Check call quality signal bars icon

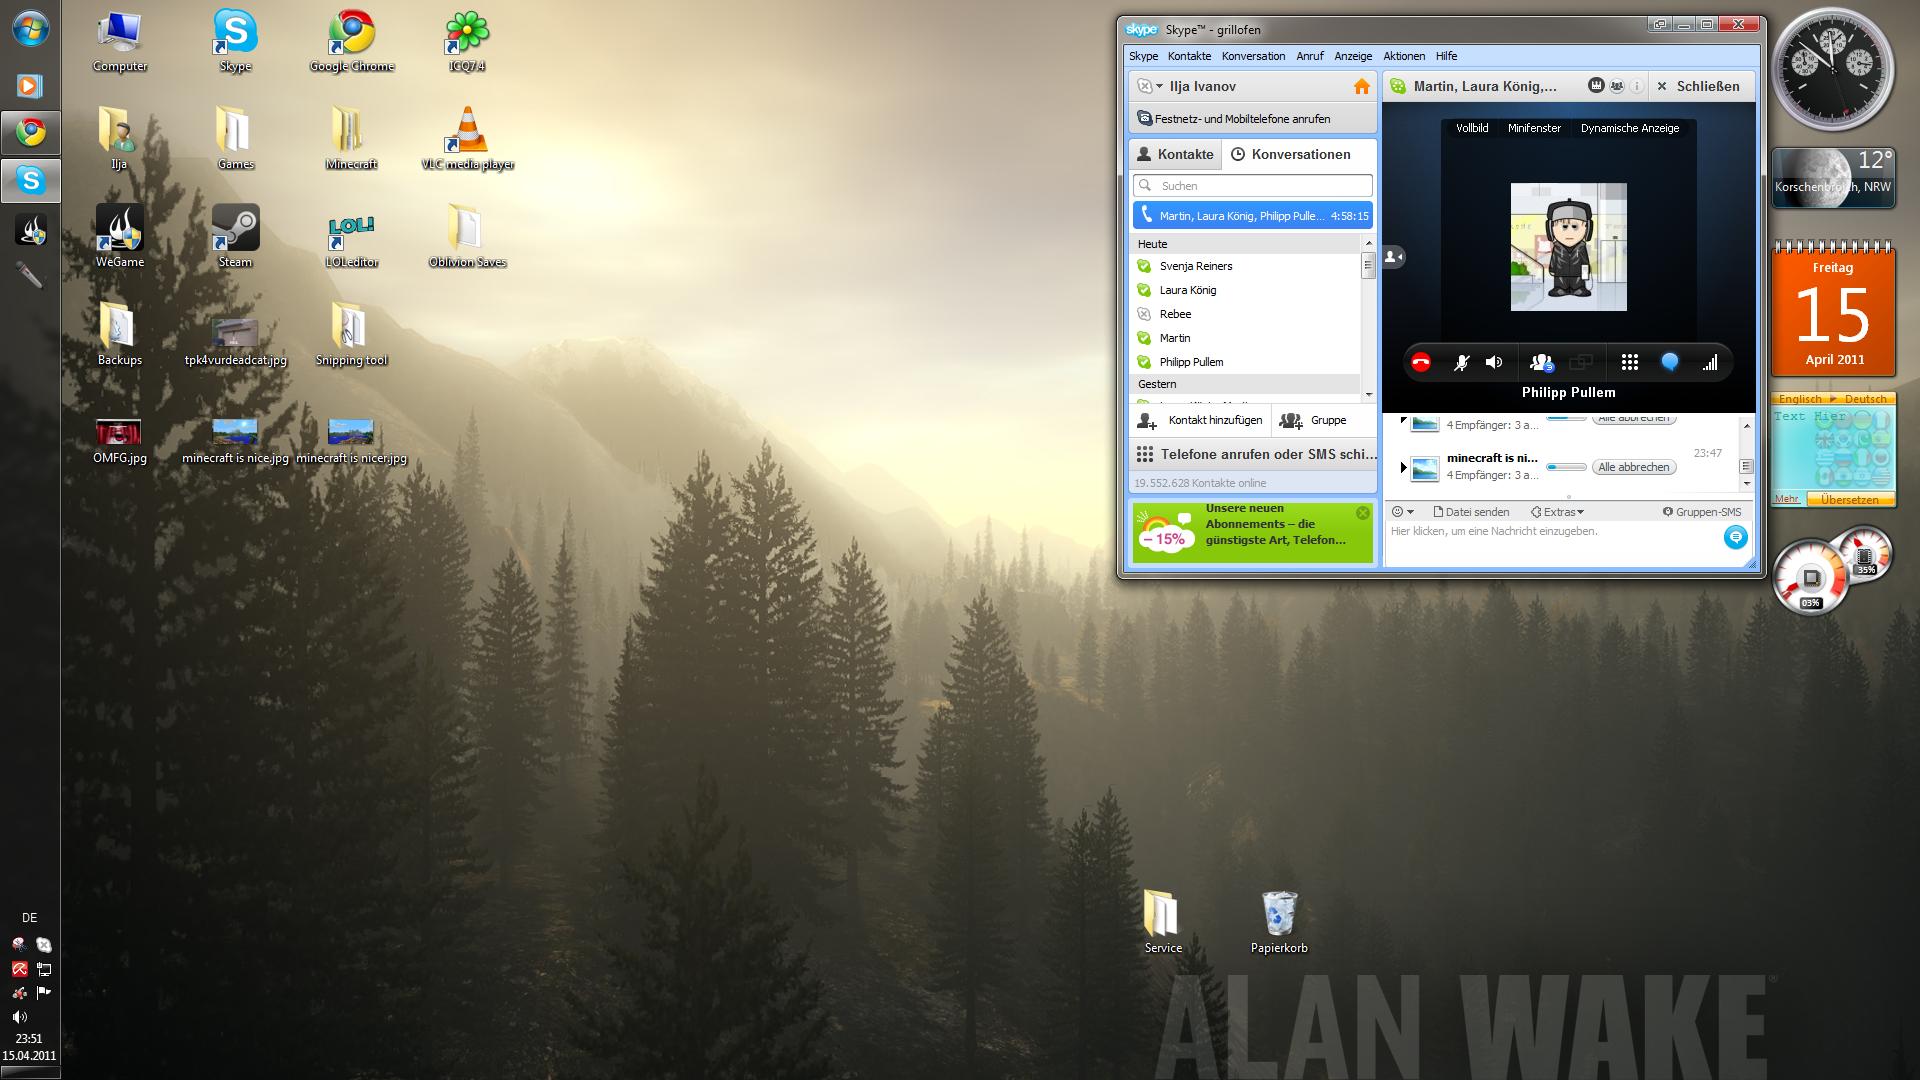point(1710,363)
